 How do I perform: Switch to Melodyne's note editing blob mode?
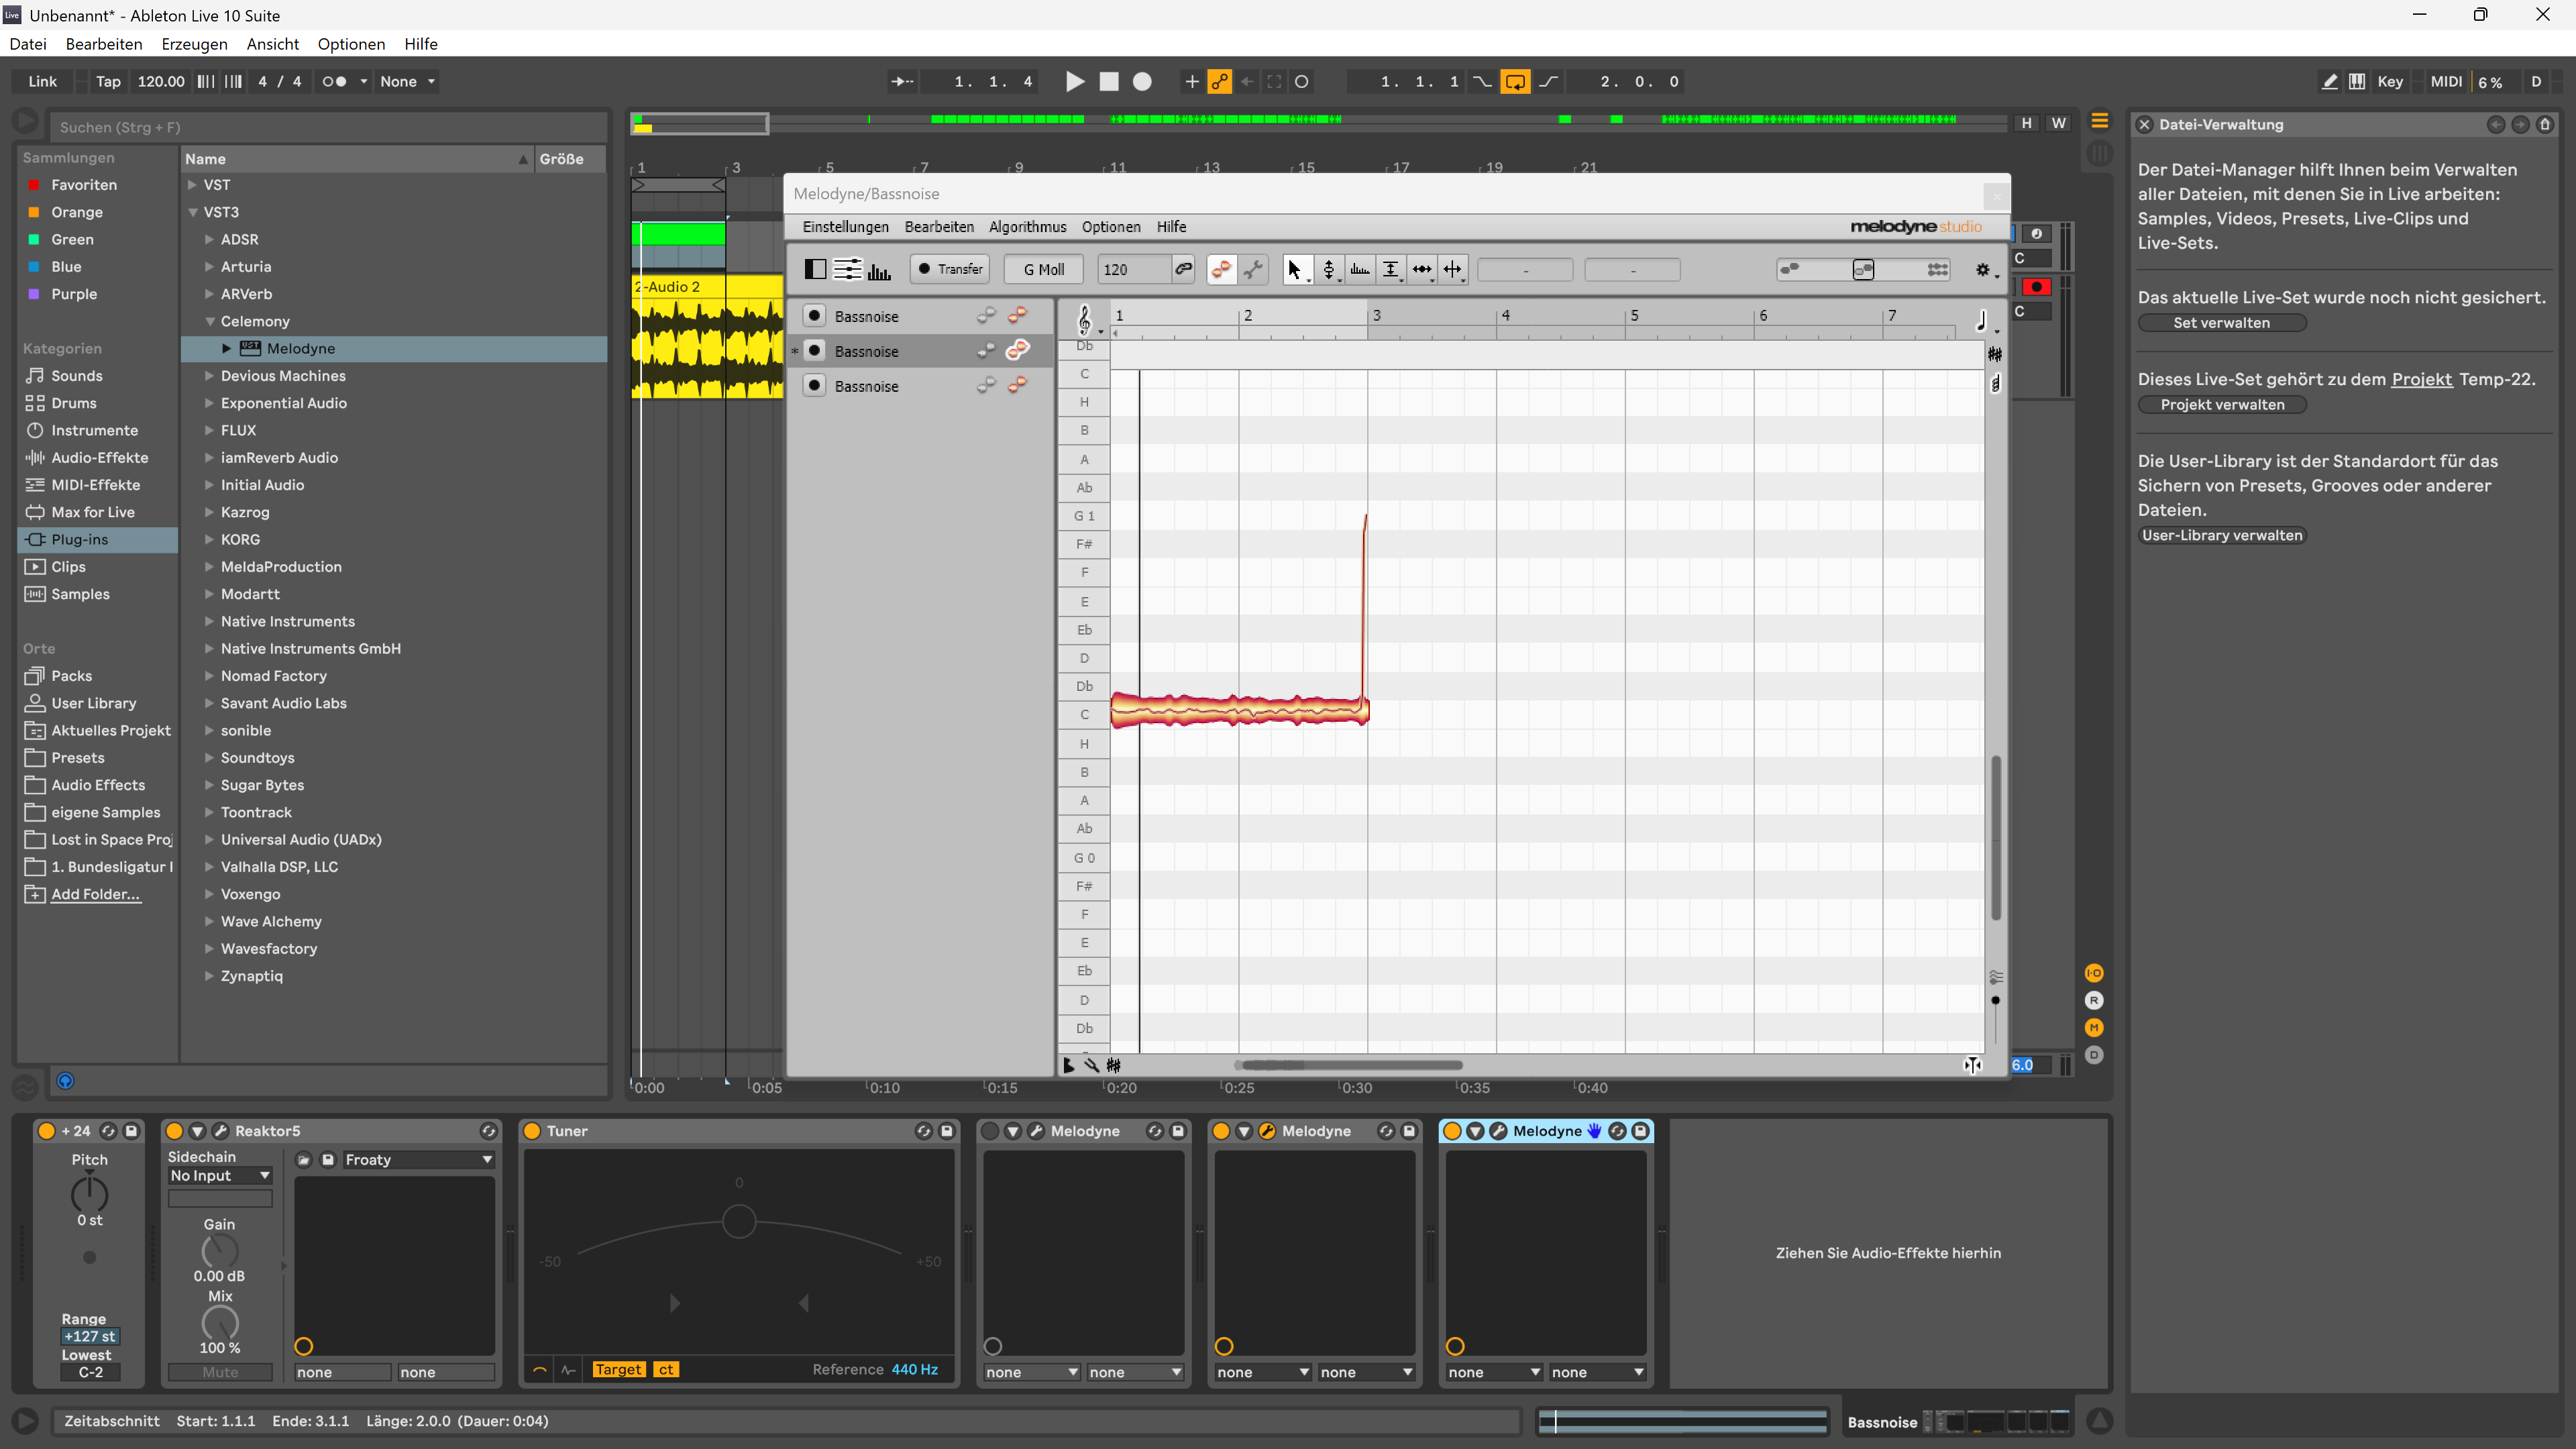[x=1221, y=269]
